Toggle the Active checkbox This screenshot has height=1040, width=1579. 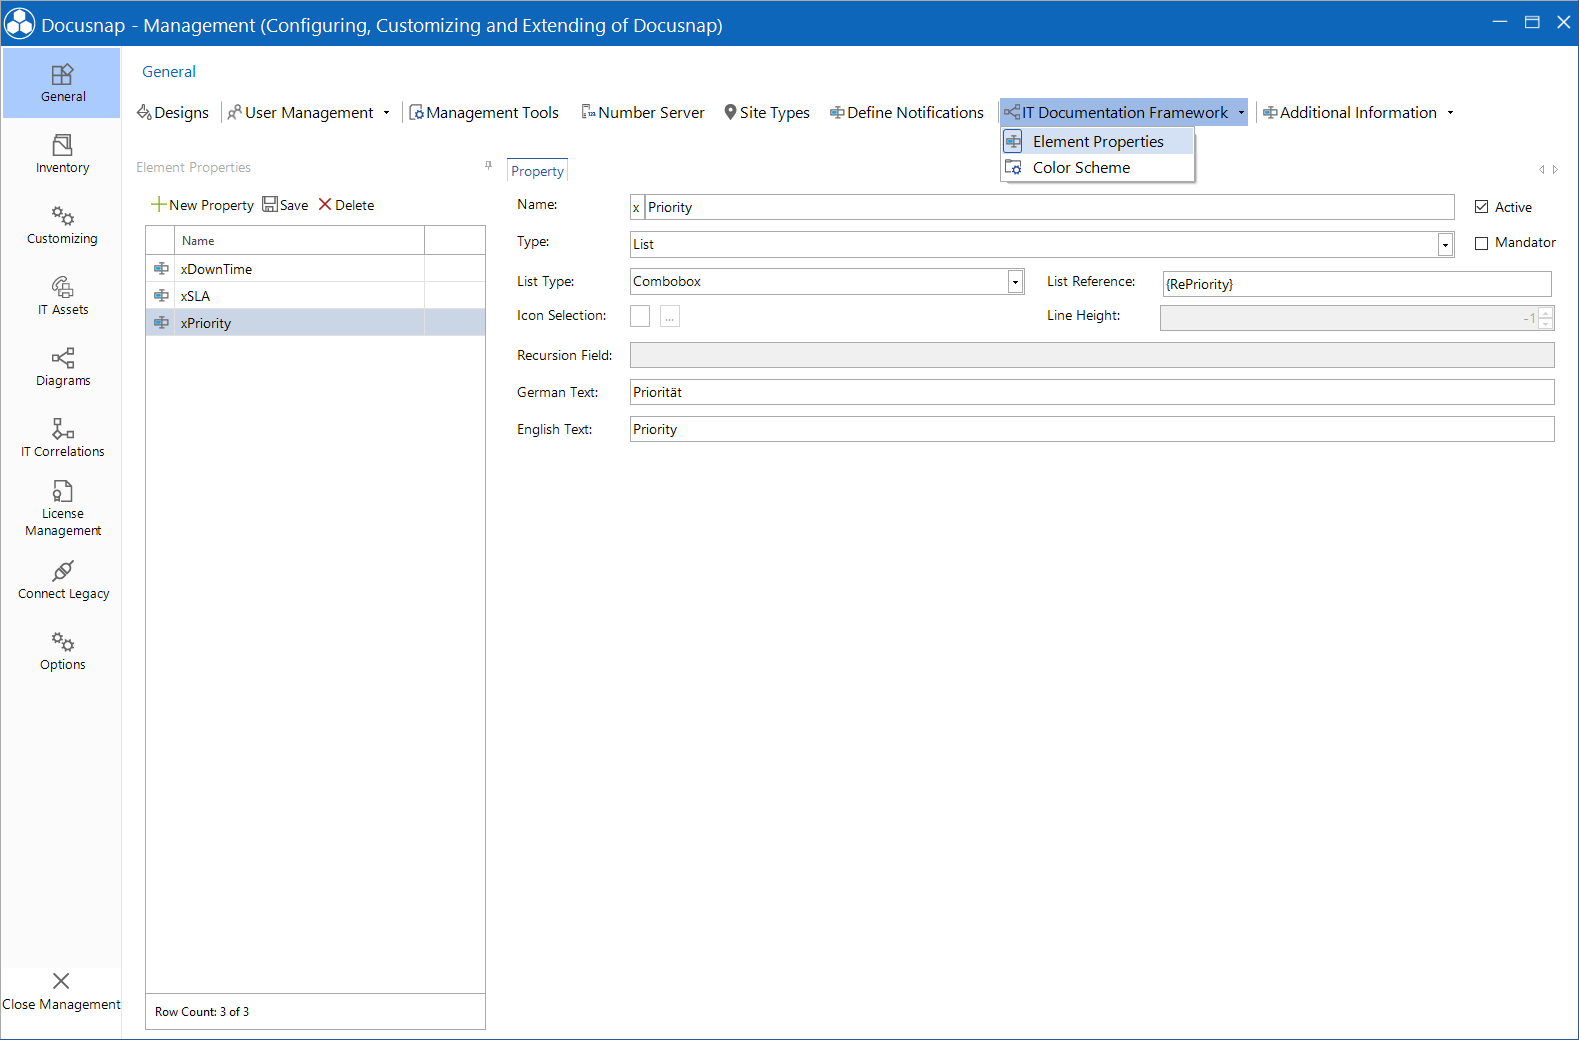point(1481,207)
